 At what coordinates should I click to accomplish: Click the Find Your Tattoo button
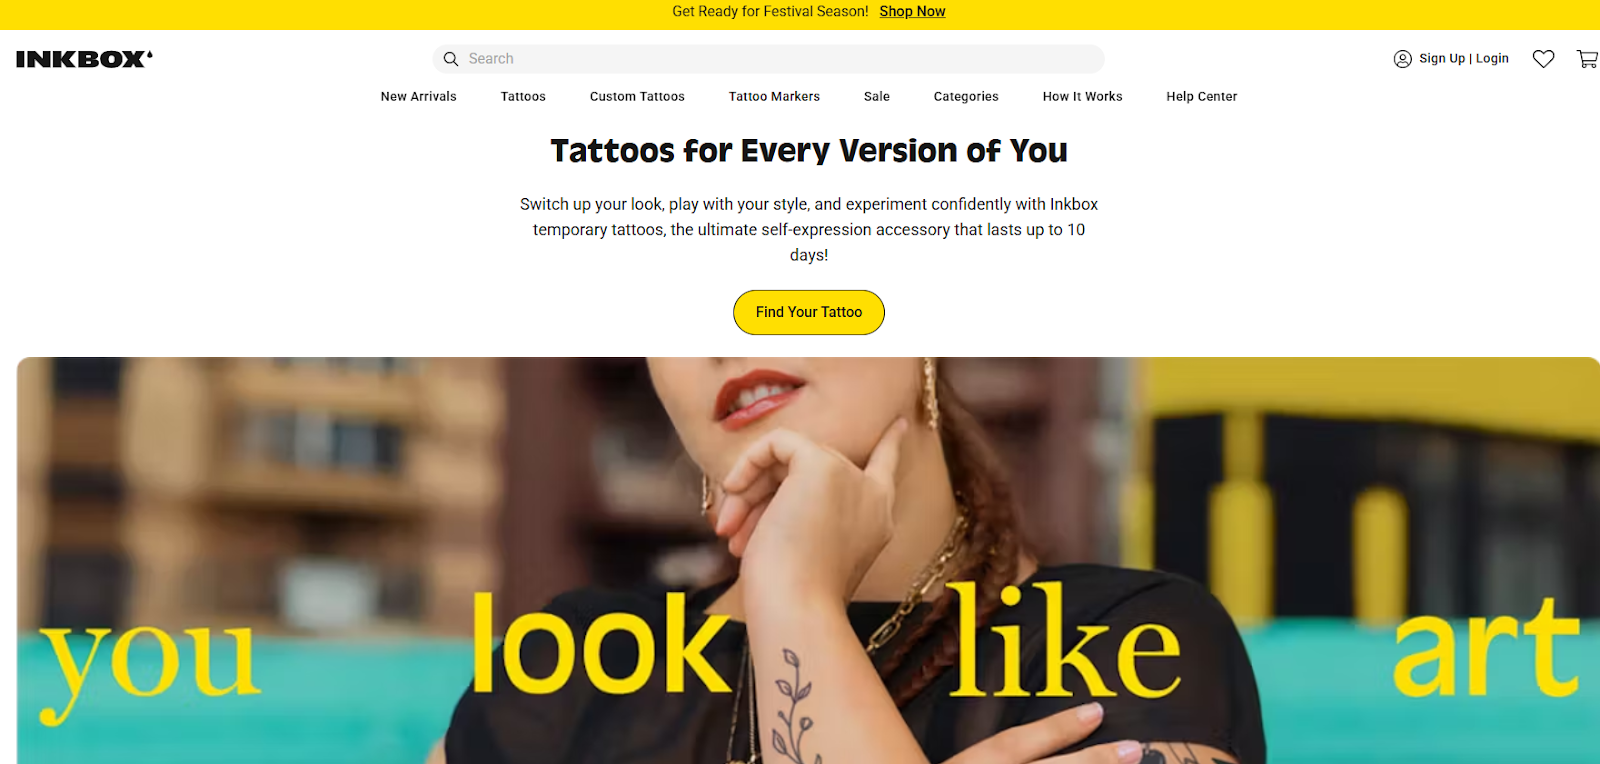click(809, 312)
